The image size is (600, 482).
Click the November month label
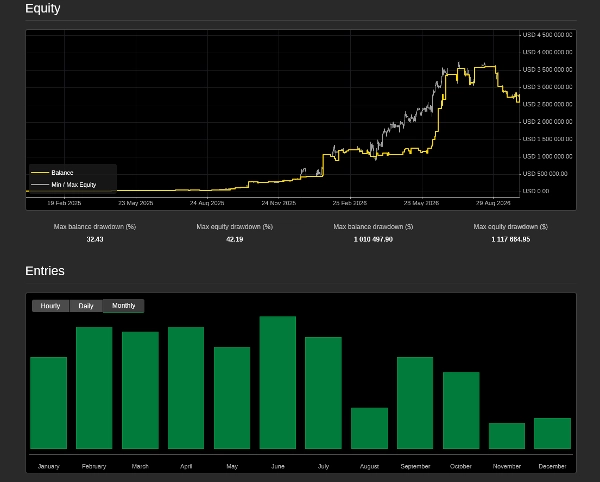507,466
